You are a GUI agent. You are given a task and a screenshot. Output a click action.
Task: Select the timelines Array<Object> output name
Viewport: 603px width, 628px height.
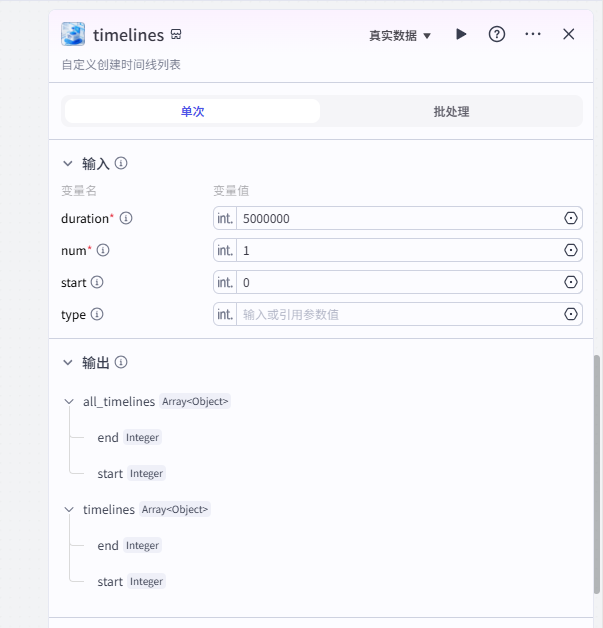109,509
